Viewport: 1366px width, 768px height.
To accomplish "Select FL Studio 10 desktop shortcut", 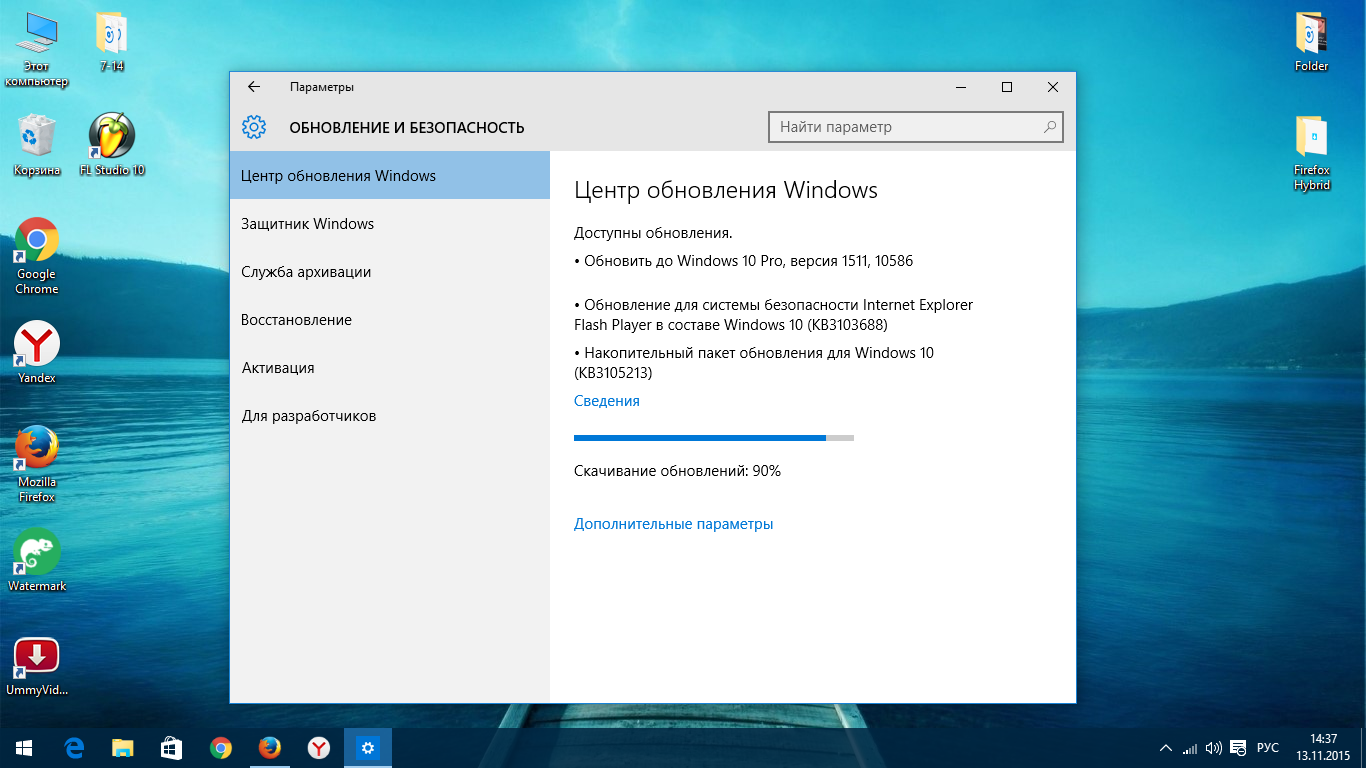I will tap(112, 145).
